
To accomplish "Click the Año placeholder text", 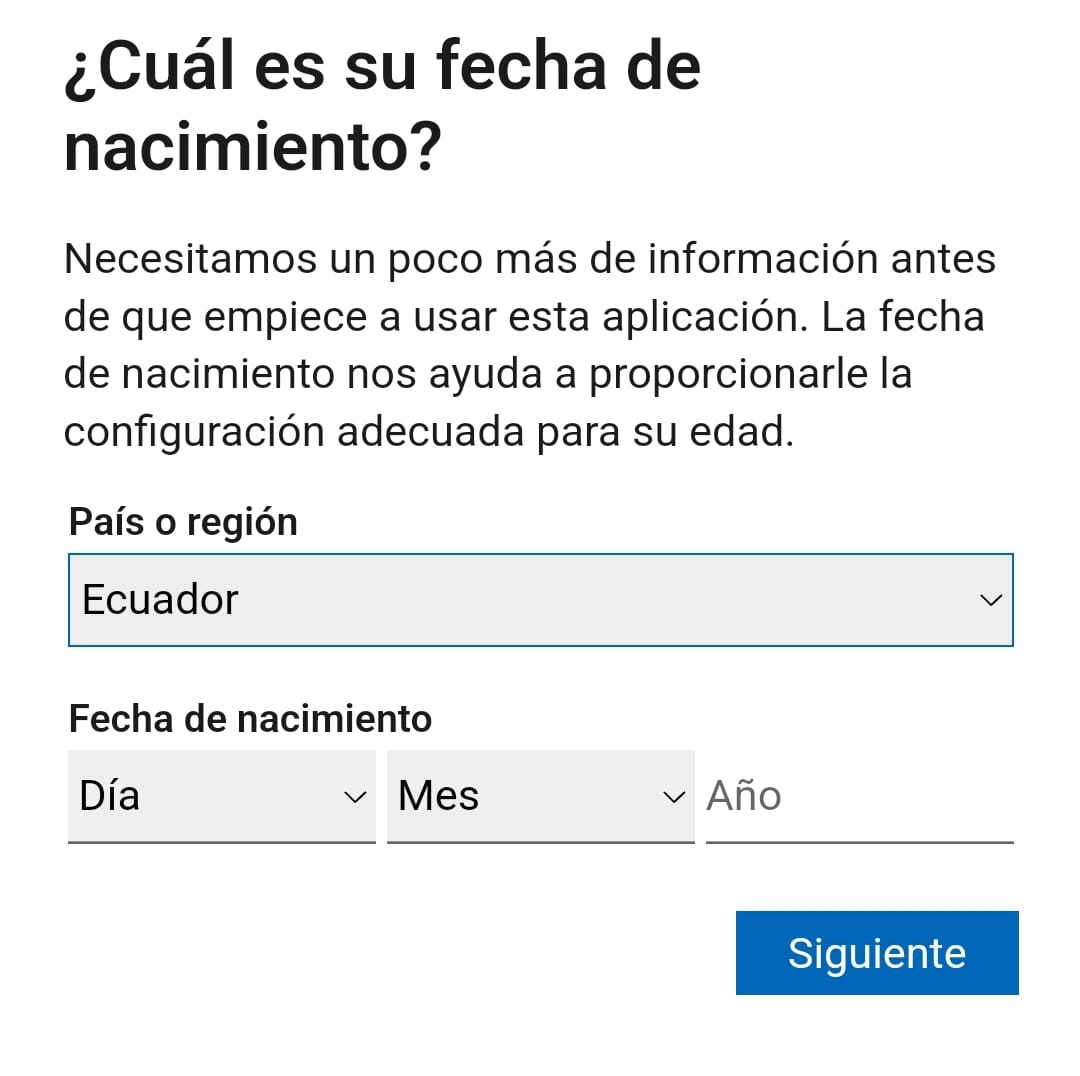I will (744, 795).
